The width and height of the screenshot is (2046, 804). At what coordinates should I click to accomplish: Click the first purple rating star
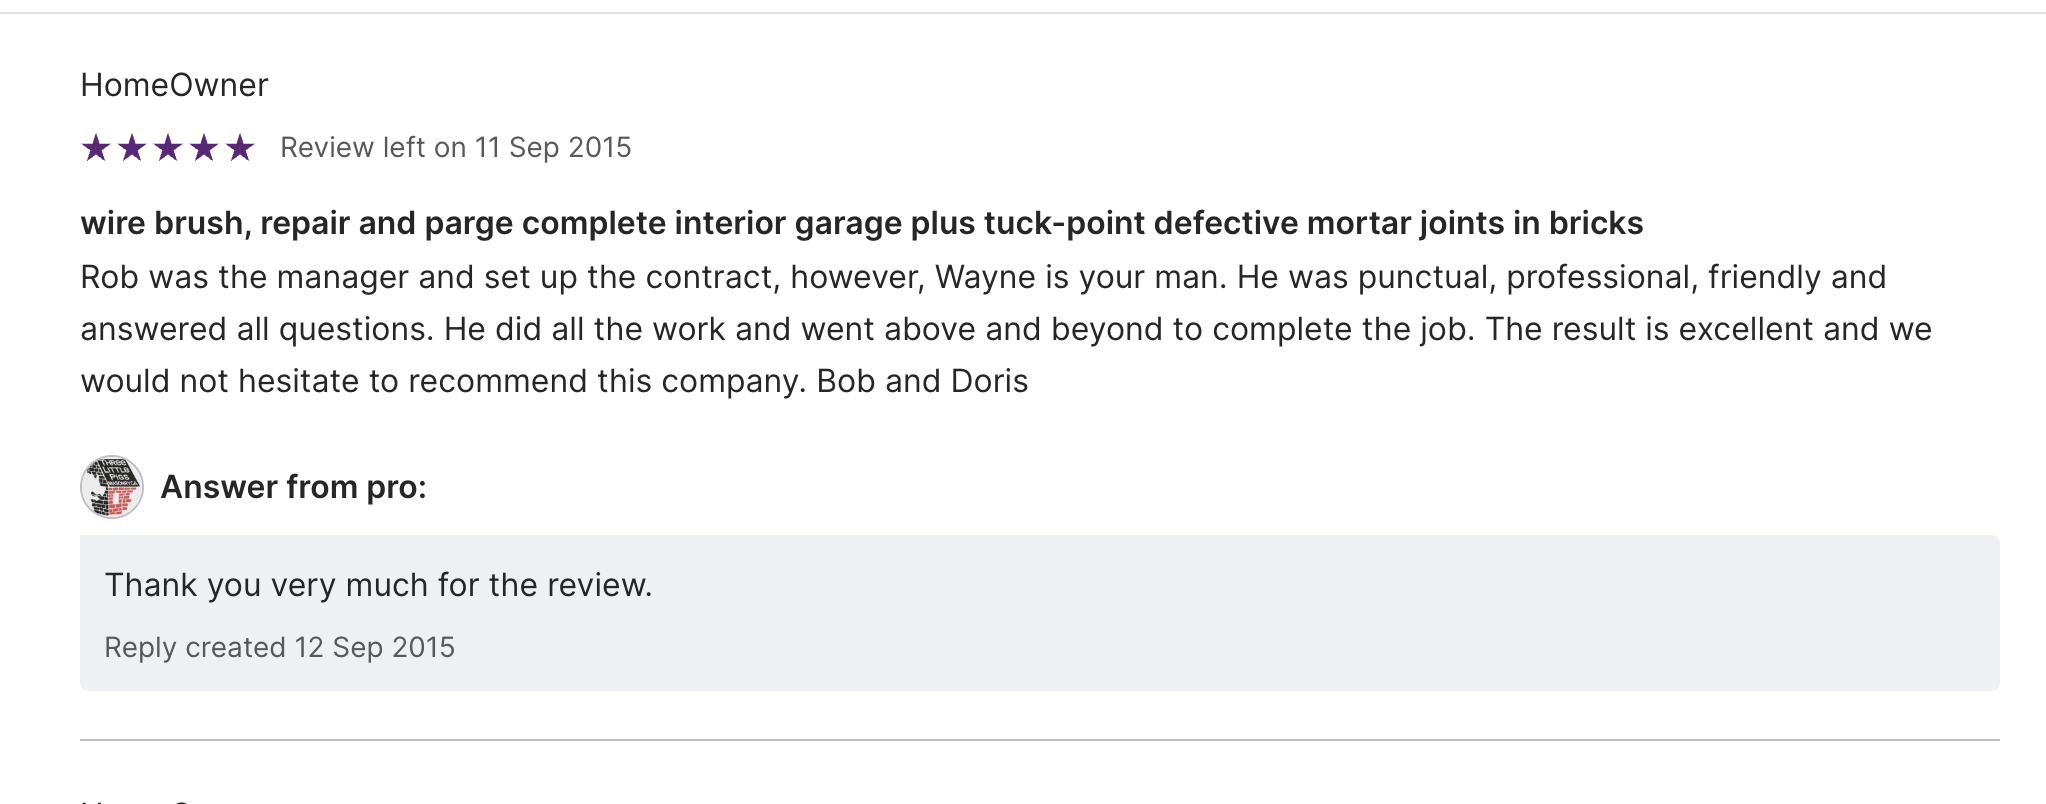click(x=96, y=148)
